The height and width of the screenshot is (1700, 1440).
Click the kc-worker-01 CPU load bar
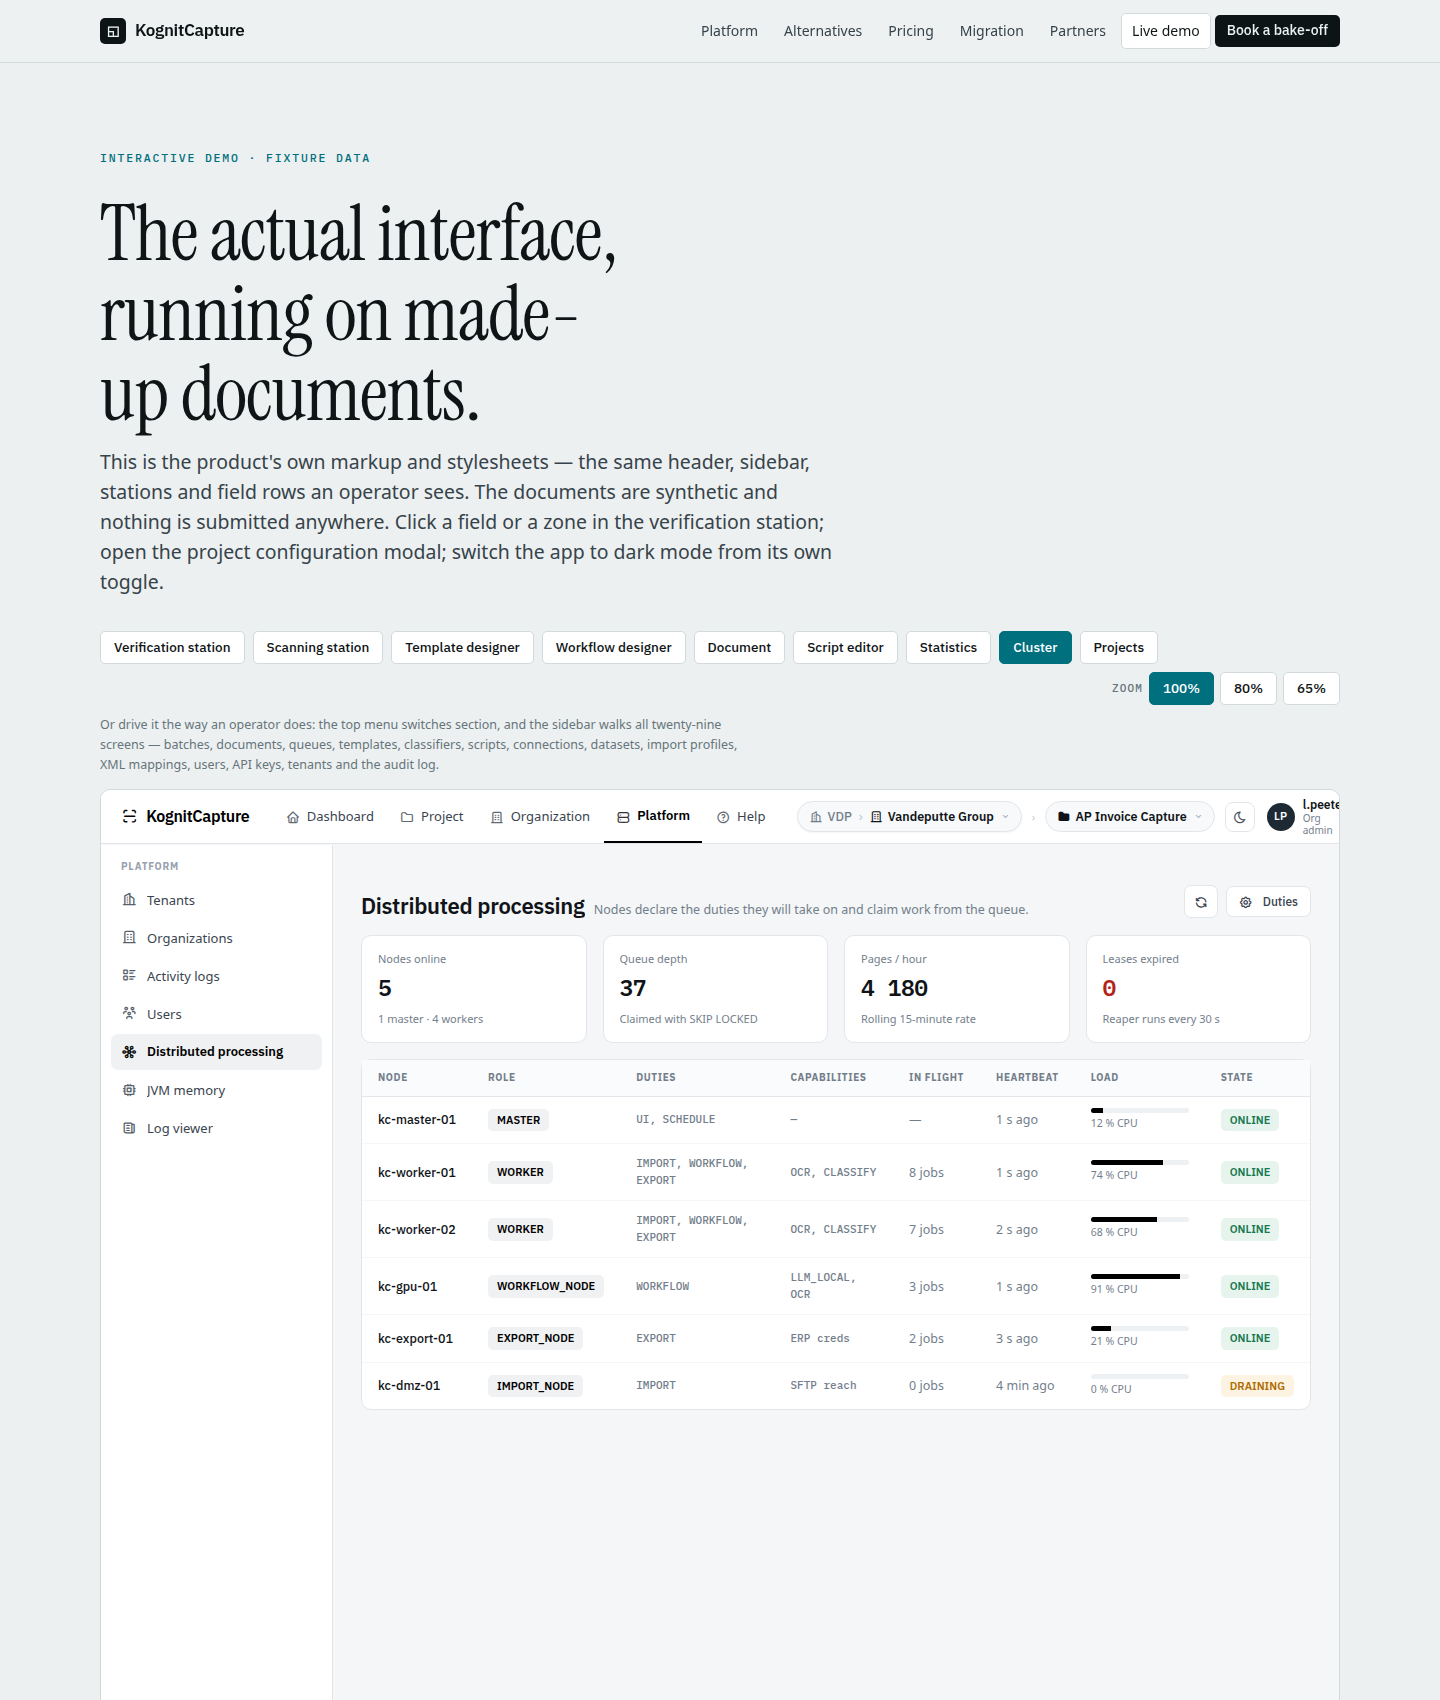1139,1163
